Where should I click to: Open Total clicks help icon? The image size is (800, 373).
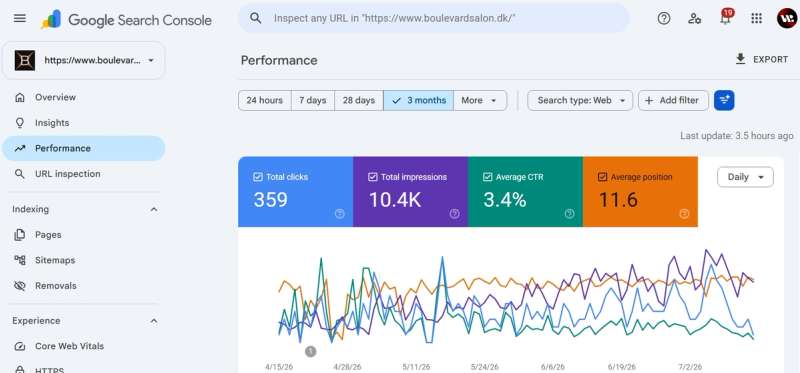(339, 214)
